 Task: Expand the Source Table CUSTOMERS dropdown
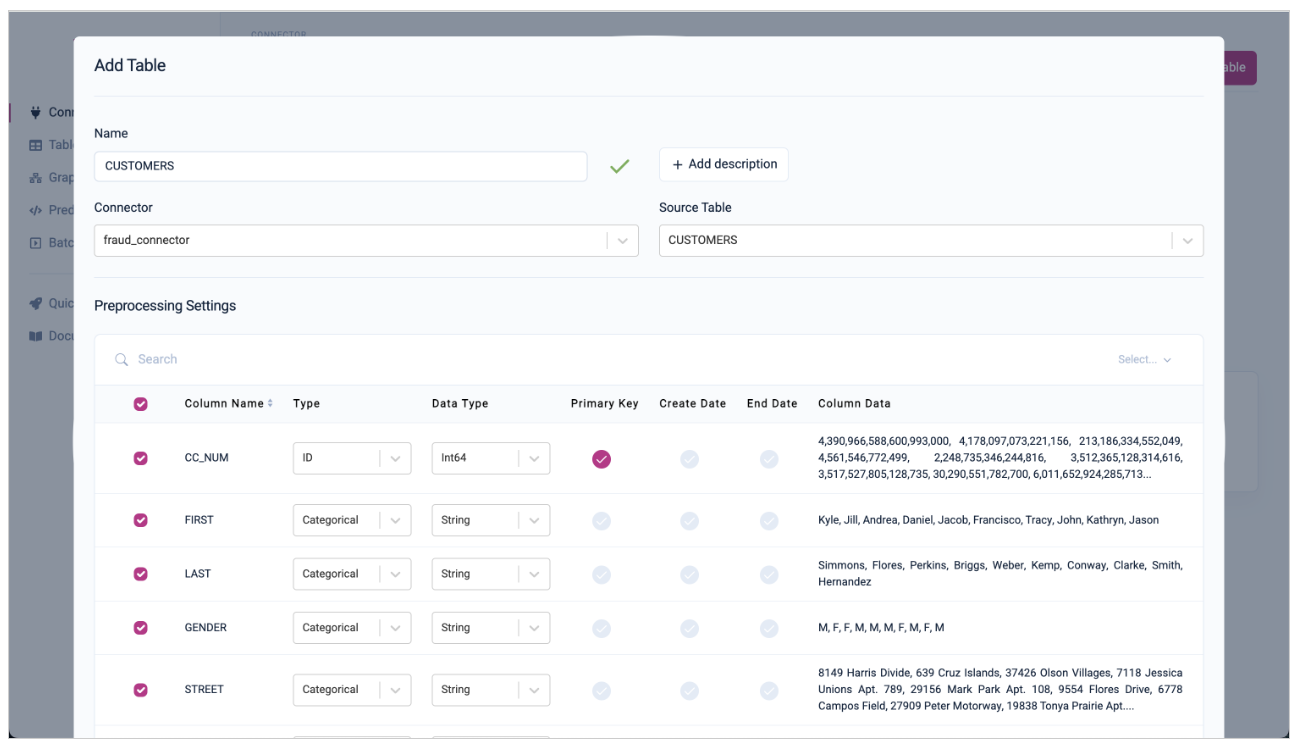(931, 240)
